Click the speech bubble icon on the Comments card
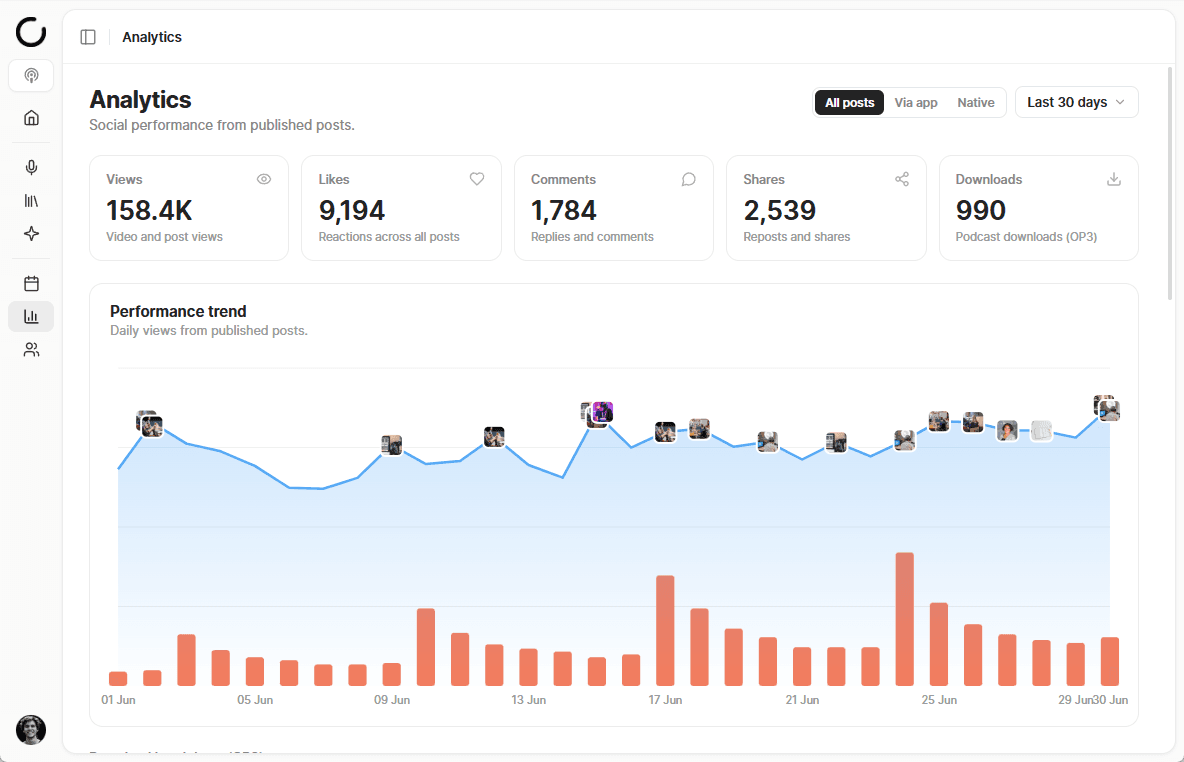The height and width of the screenshot is (762, 1184). (689, 179)
